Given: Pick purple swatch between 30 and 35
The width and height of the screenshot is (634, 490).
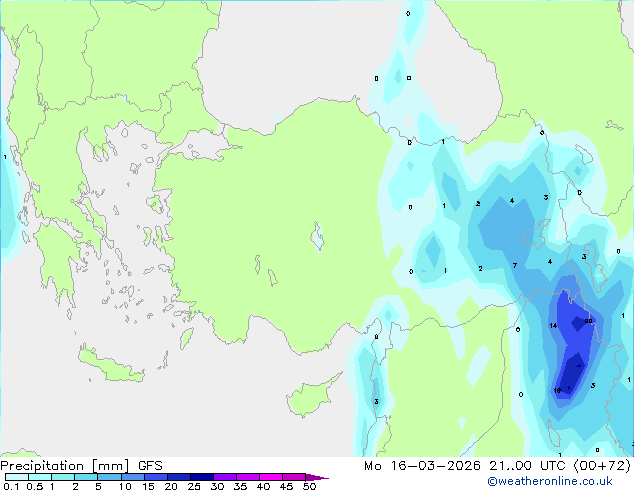Looking at the screenshot, I should tap(224, 477).
